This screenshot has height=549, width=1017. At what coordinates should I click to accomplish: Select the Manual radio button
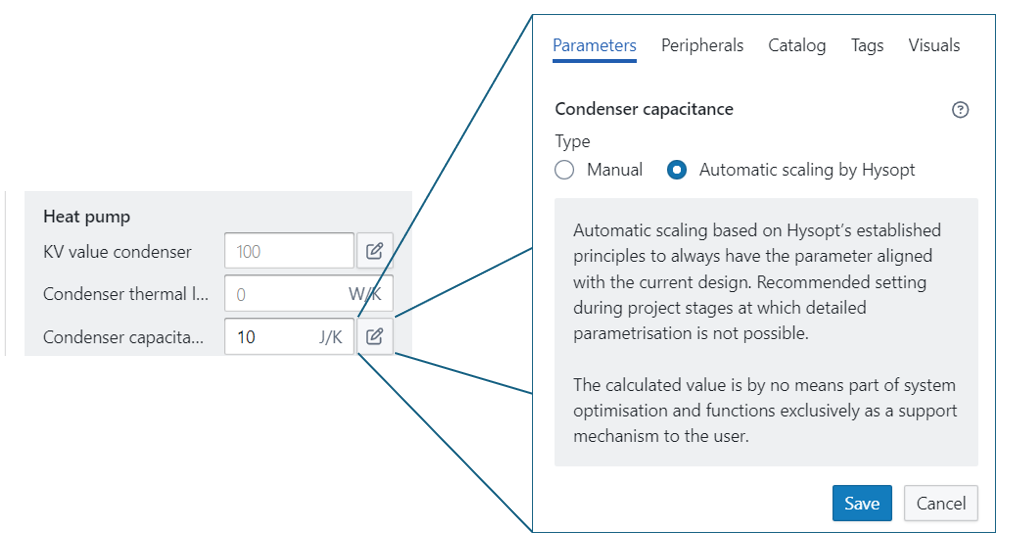pyautogui.click(x=565, y=170)
